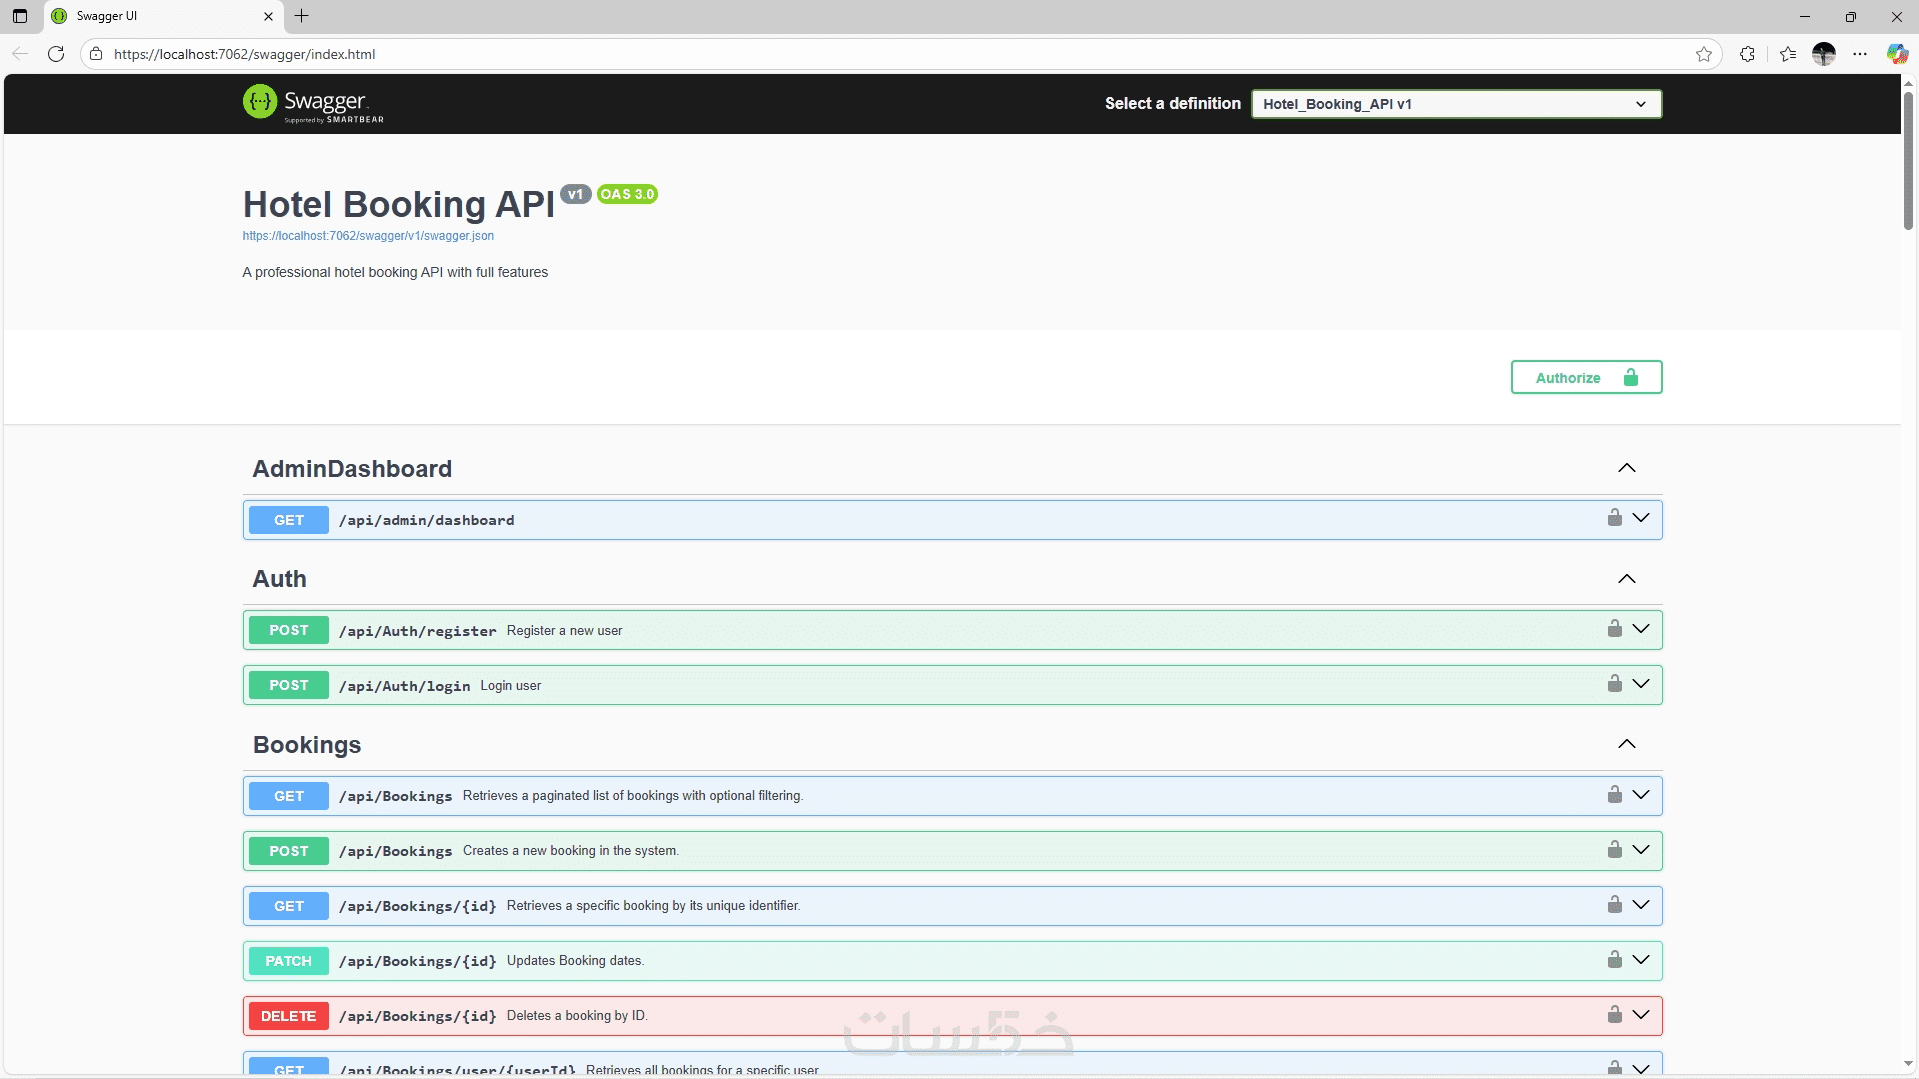
Task: Click lock icon on PATCH /api/Bookings/{id} row
Action: (1614, 959)
